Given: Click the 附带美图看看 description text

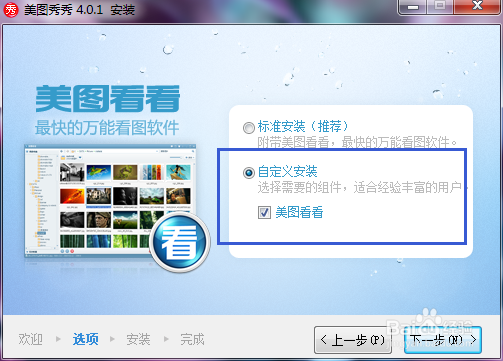Looking at the screenshot, I should [x=357, y=143].
